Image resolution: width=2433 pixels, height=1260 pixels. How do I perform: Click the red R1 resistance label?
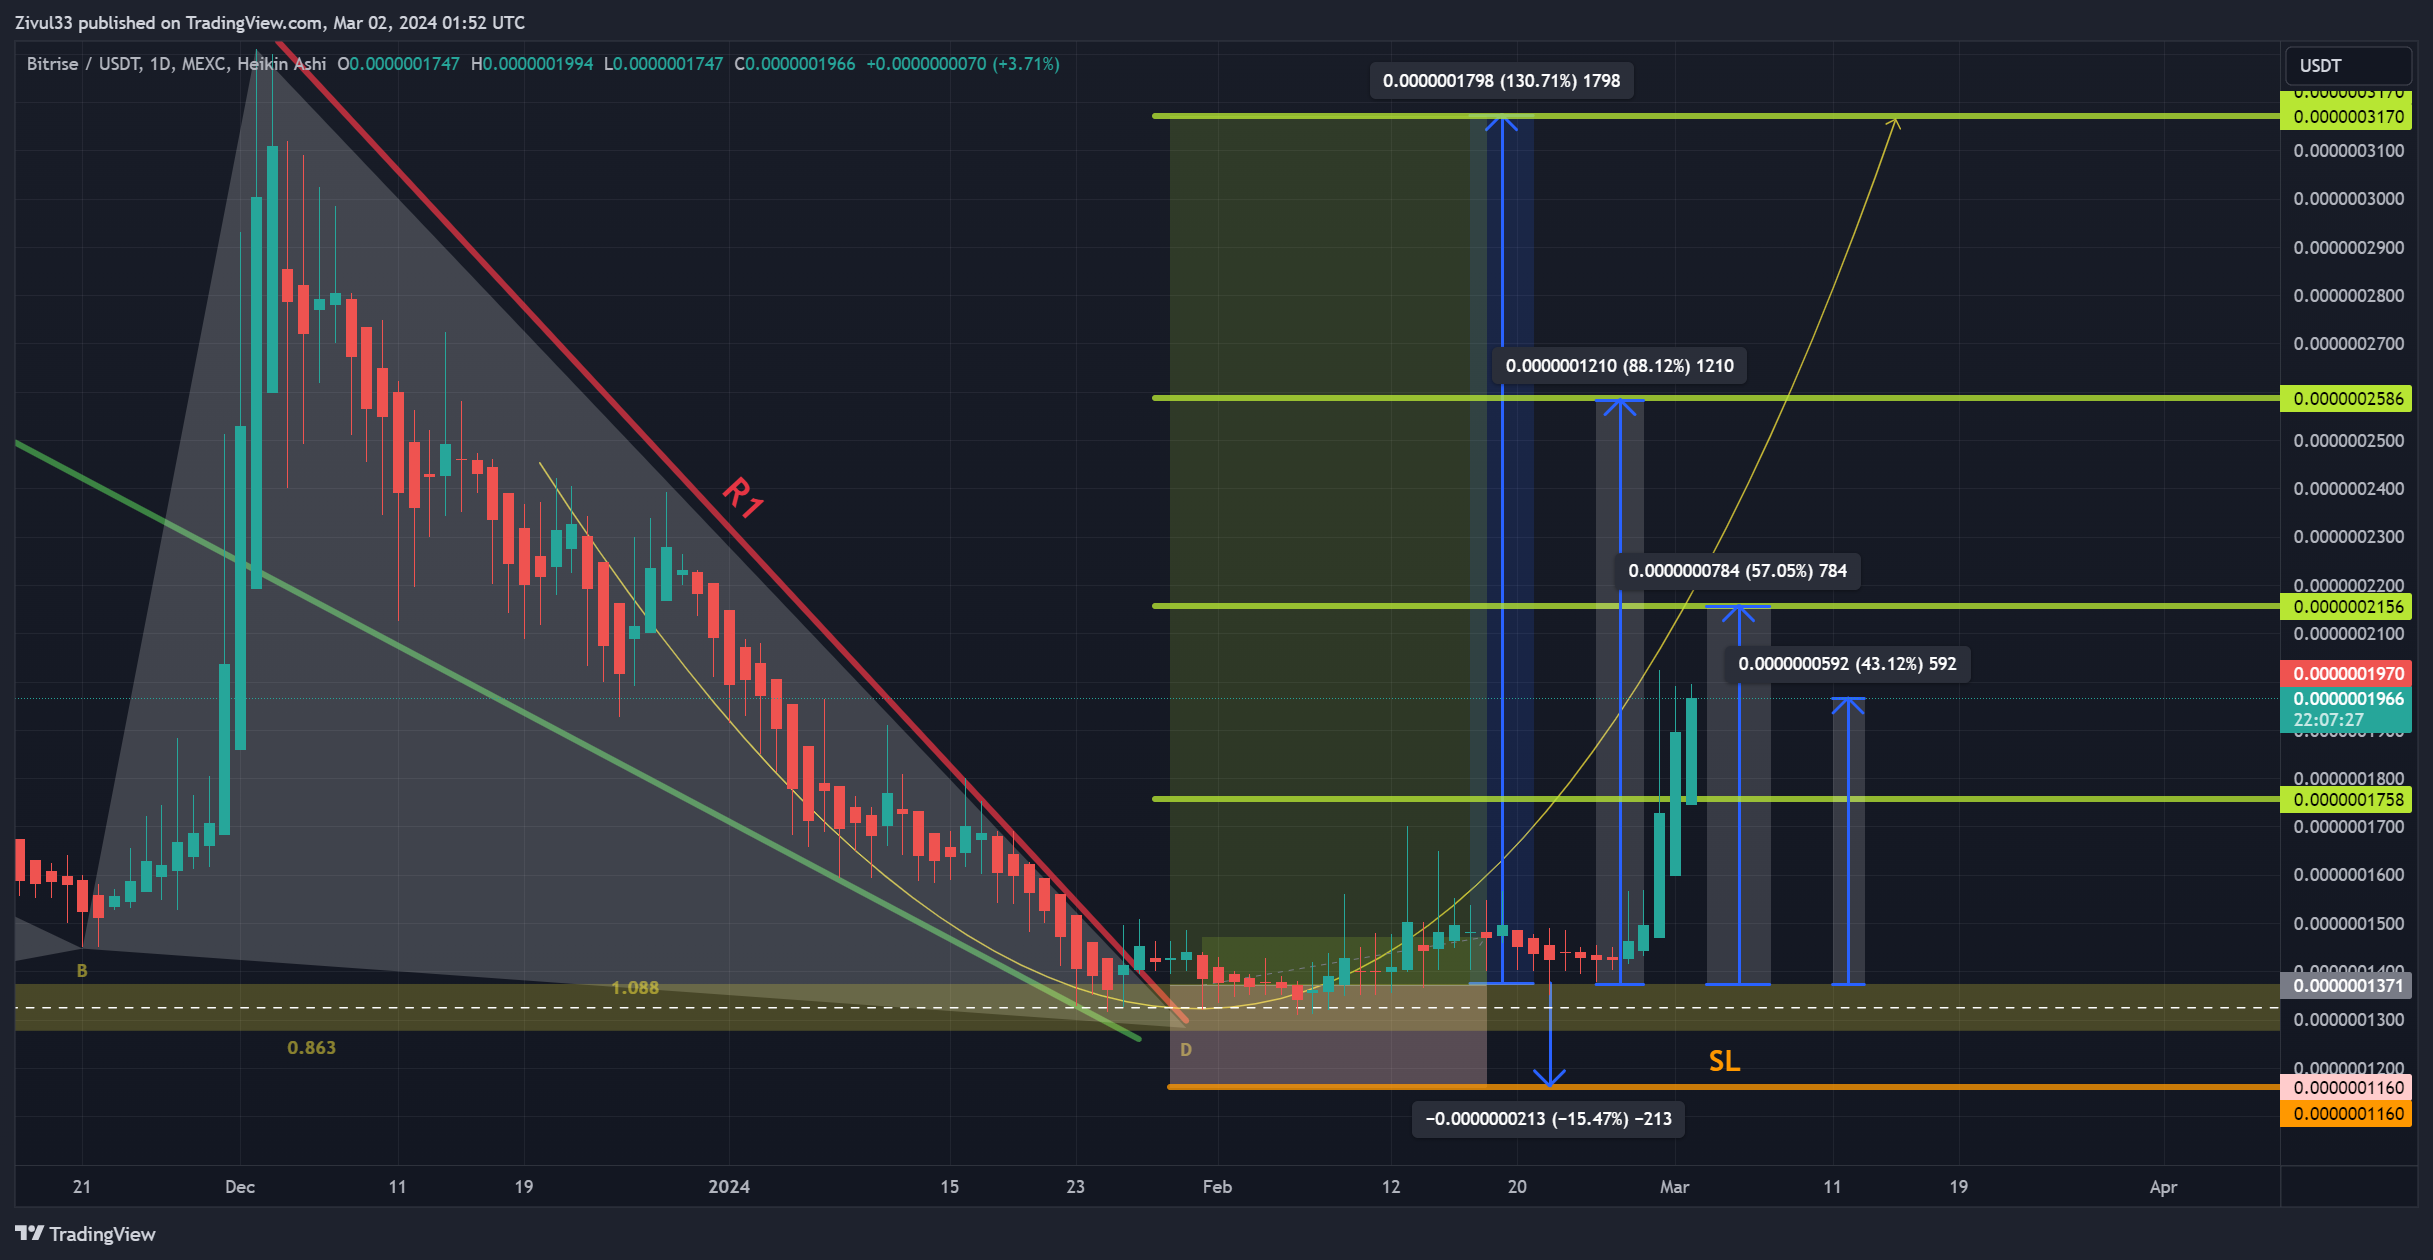point(742,496)
